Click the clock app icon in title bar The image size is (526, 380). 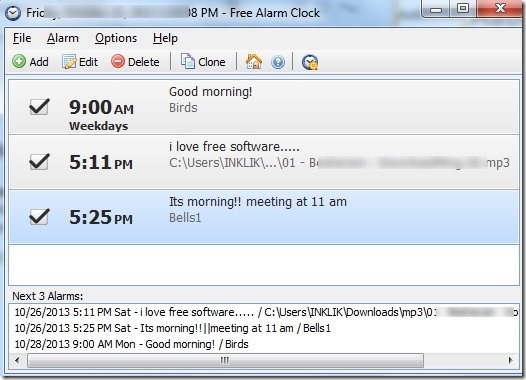13,13
